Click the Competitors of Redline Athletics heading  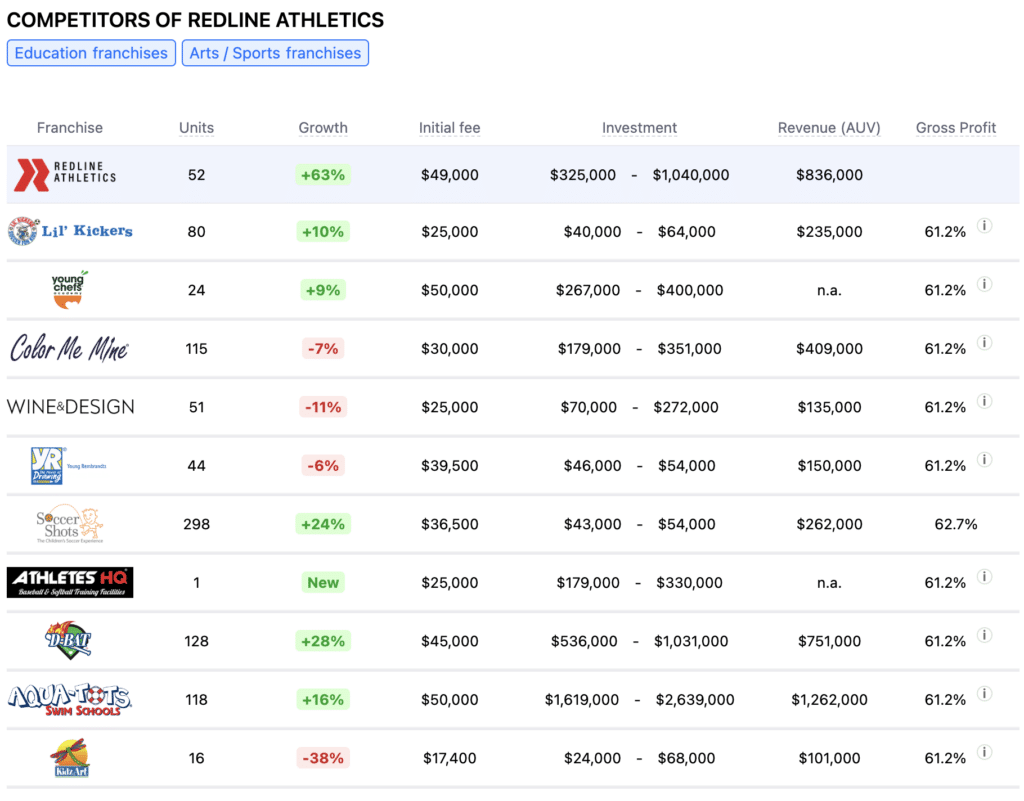[195, 20]
